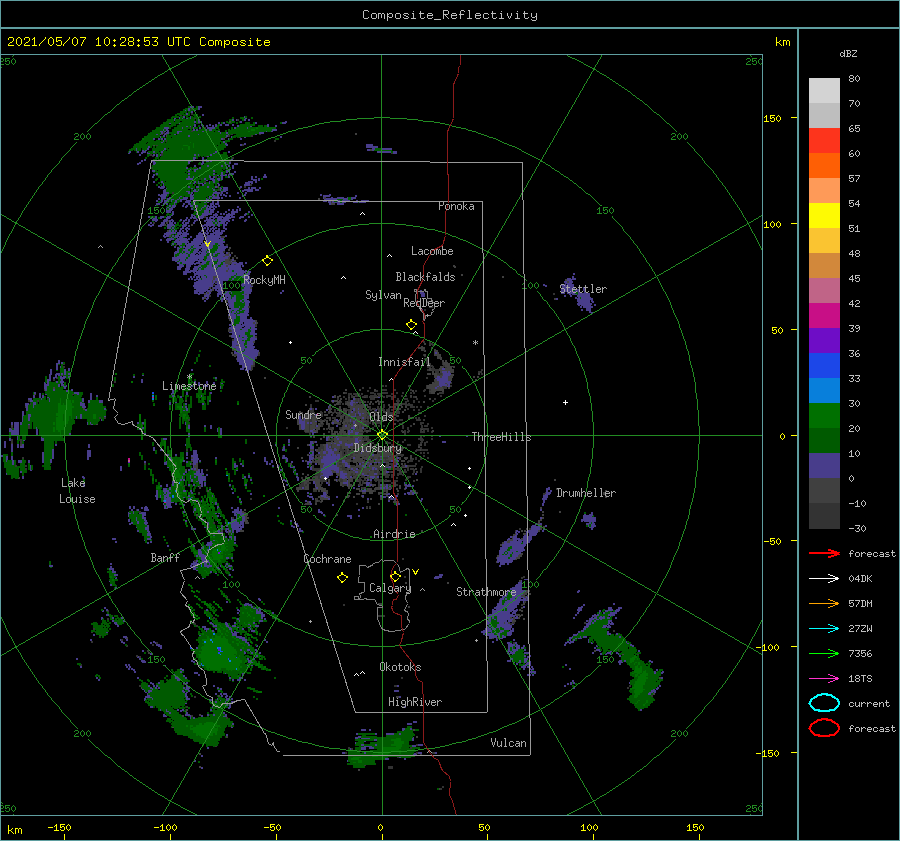
Task: Click the dBZ legend heading
Action: 848,53
